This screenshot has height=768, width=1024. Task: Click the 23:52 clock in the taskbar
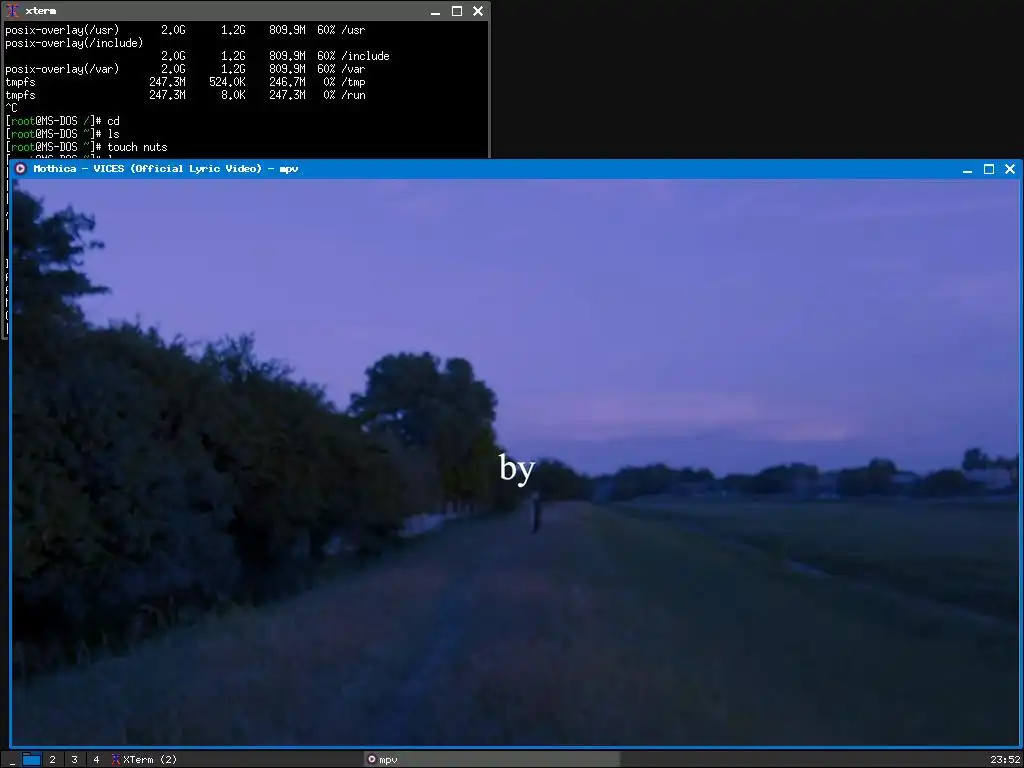pyautogui.click(x=1005, y=760)
